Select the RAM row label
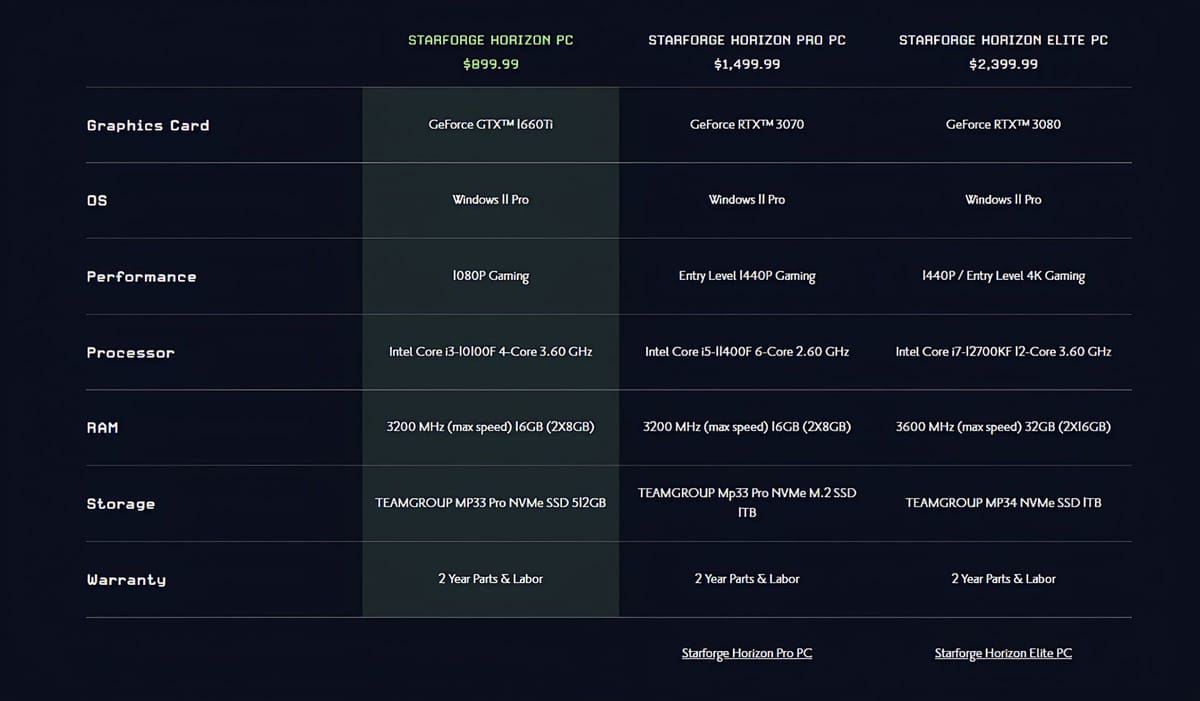1200x701 pixels. (102, 427)
